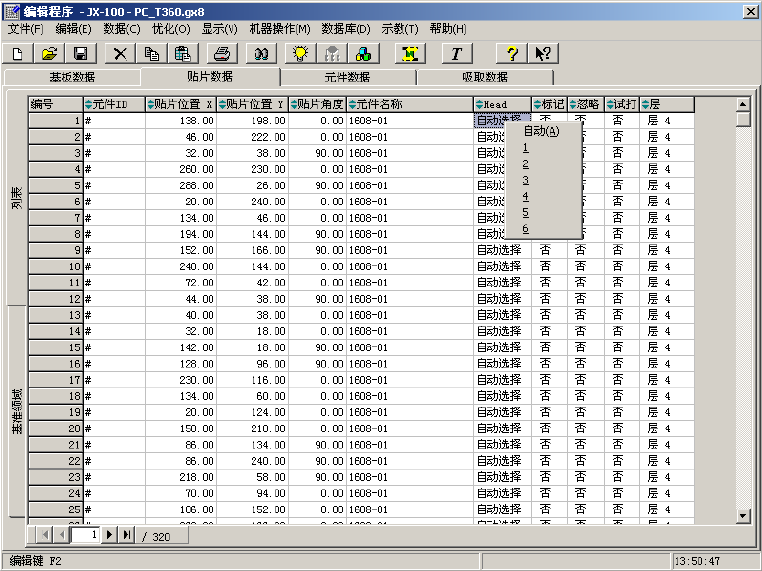Select head 3 in the Head popup list
This screenshot has width=762, height=571.
click(x=525, y=180)
